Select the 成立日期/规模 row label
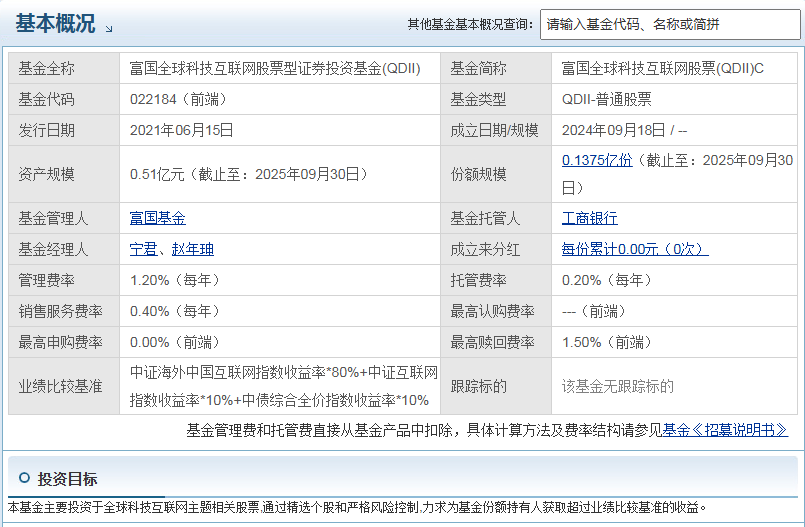805x527 pixels. [494, 130]
